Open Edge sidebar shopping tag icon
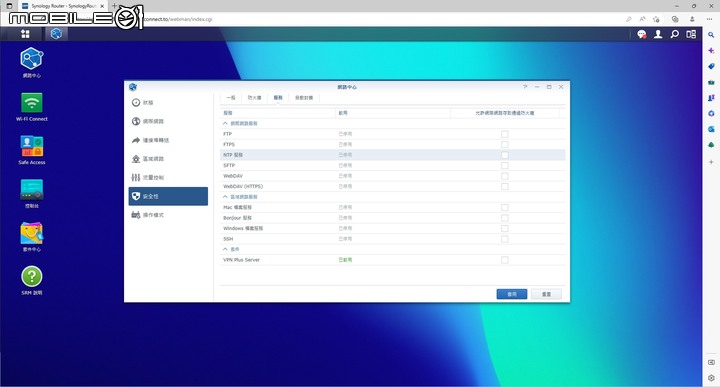The height and width of the screenshot is (387, 720). point(711,66)
